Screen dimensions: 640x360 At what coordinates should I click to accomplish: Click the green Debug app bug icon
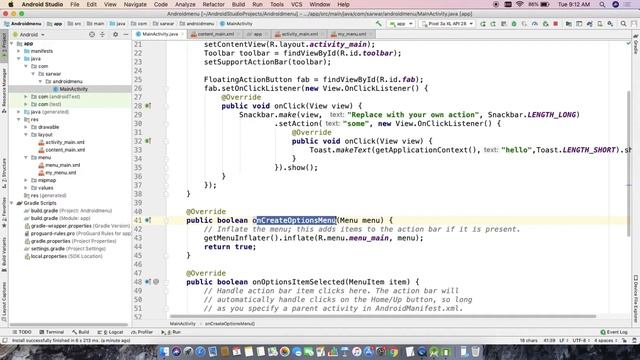pyautogui.click(x=514, y=24)
